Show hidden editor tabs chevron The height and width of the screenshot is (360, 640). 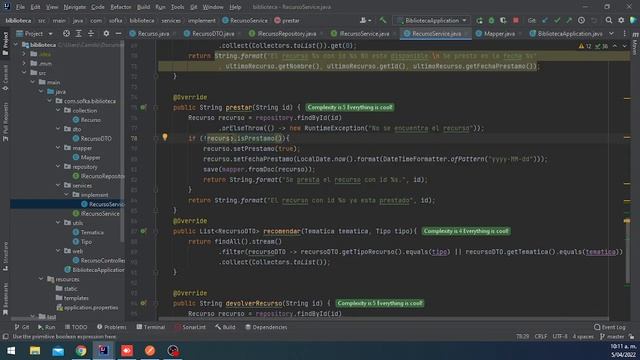[x=611, y=33]
